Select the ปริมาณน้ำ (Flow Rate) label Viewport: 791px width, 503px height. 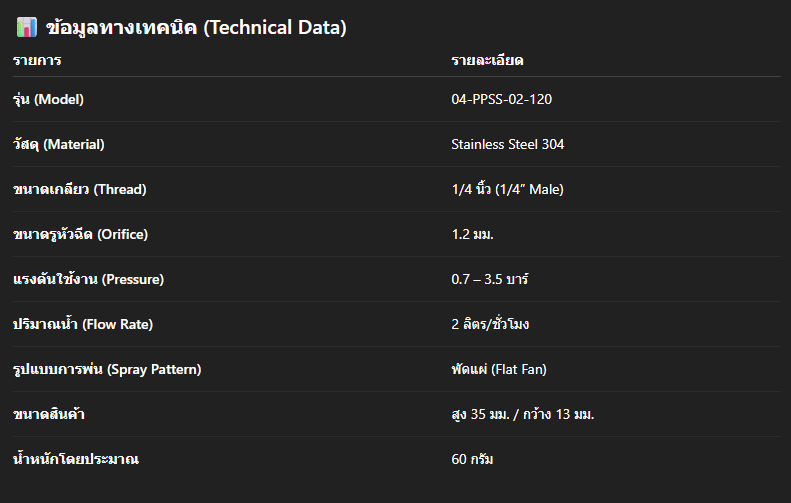click(x=83, y=324)
